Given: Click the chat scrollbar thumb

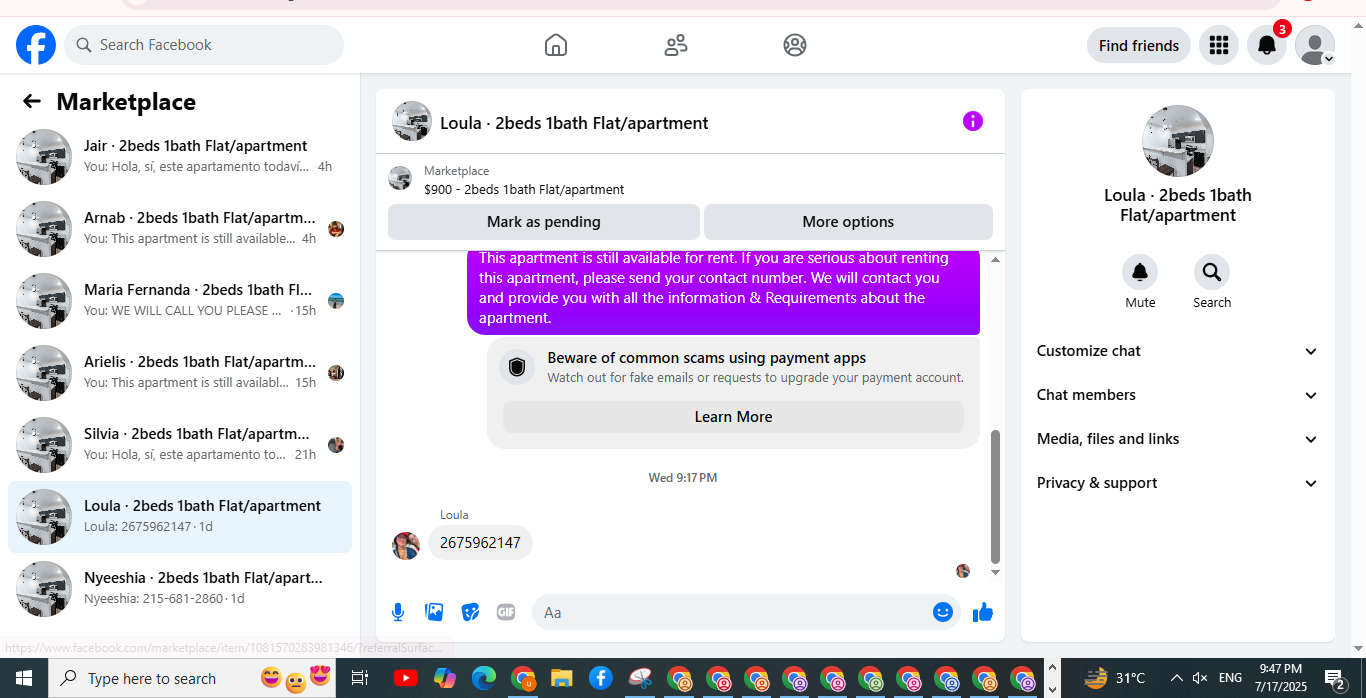Looking at the screenshot, I should pyautogui.click(x=995, y=497).
